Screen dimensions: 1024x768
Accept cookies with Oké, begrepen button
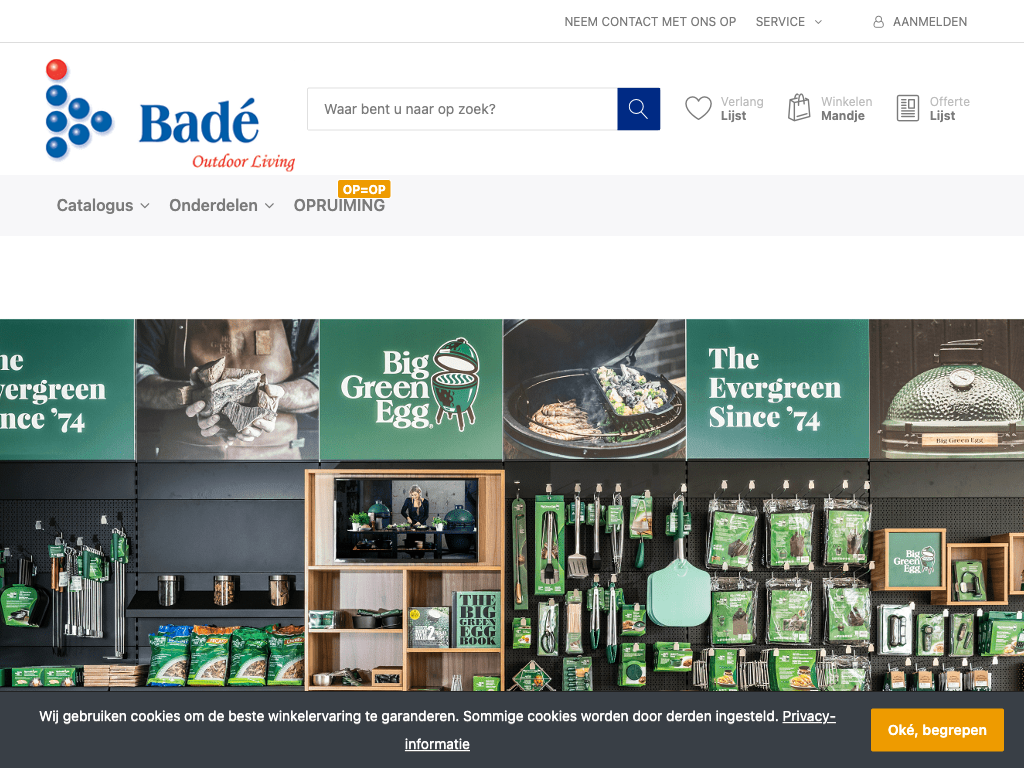(x=936, y=730)
